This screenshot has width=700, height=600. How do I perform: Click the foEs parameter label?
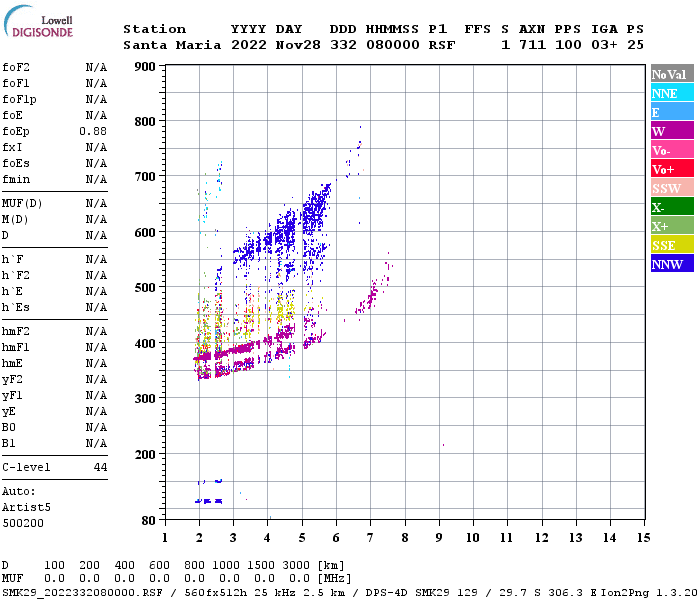(16, 163)
